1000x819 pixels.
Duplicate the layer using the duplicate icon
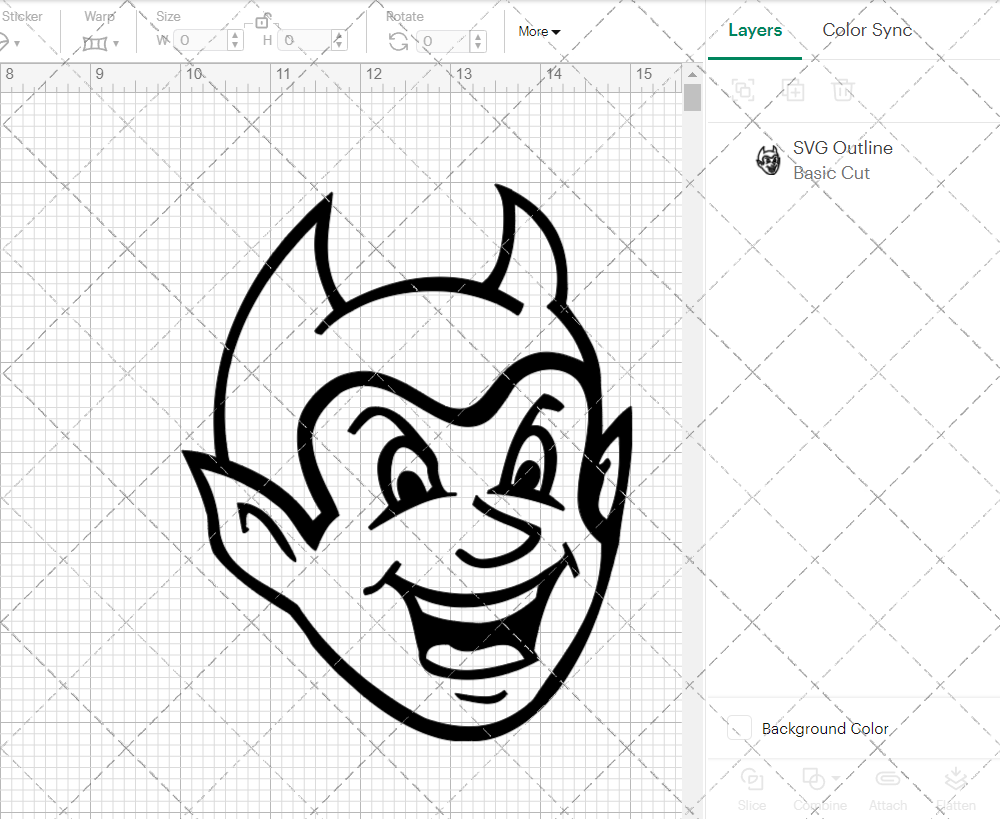coord(794,90)
